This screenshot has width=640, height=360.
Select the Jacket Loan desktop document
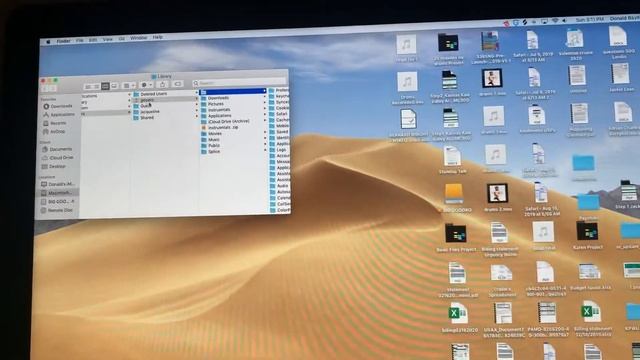click(x=621, y=78)
